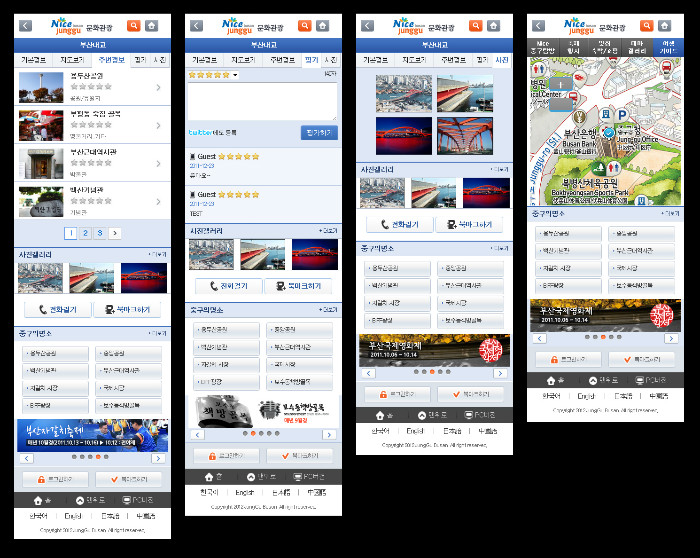Tap the home icon on the photo tab screen
Screen dimensions: 700x558
pos(494,26)
